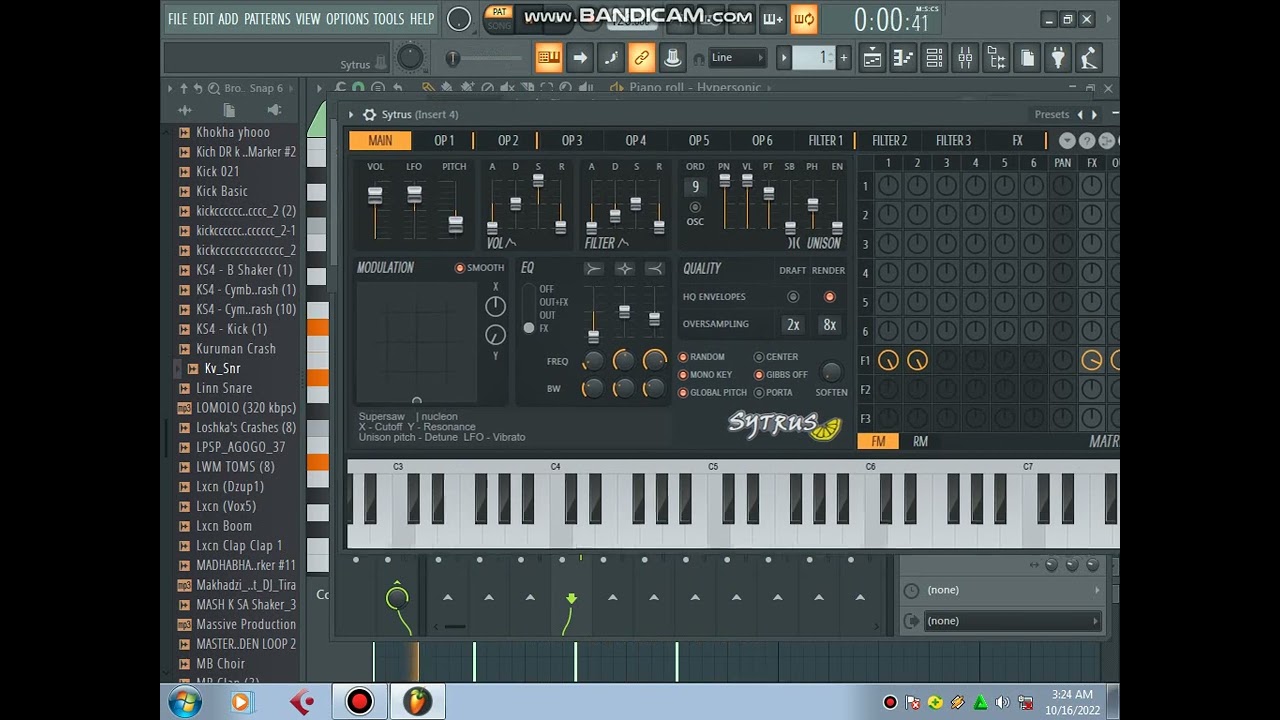Expand the Sytrus window options arrow
Image resolution: width=1280 pixels, height=720 pixels.
351,115
